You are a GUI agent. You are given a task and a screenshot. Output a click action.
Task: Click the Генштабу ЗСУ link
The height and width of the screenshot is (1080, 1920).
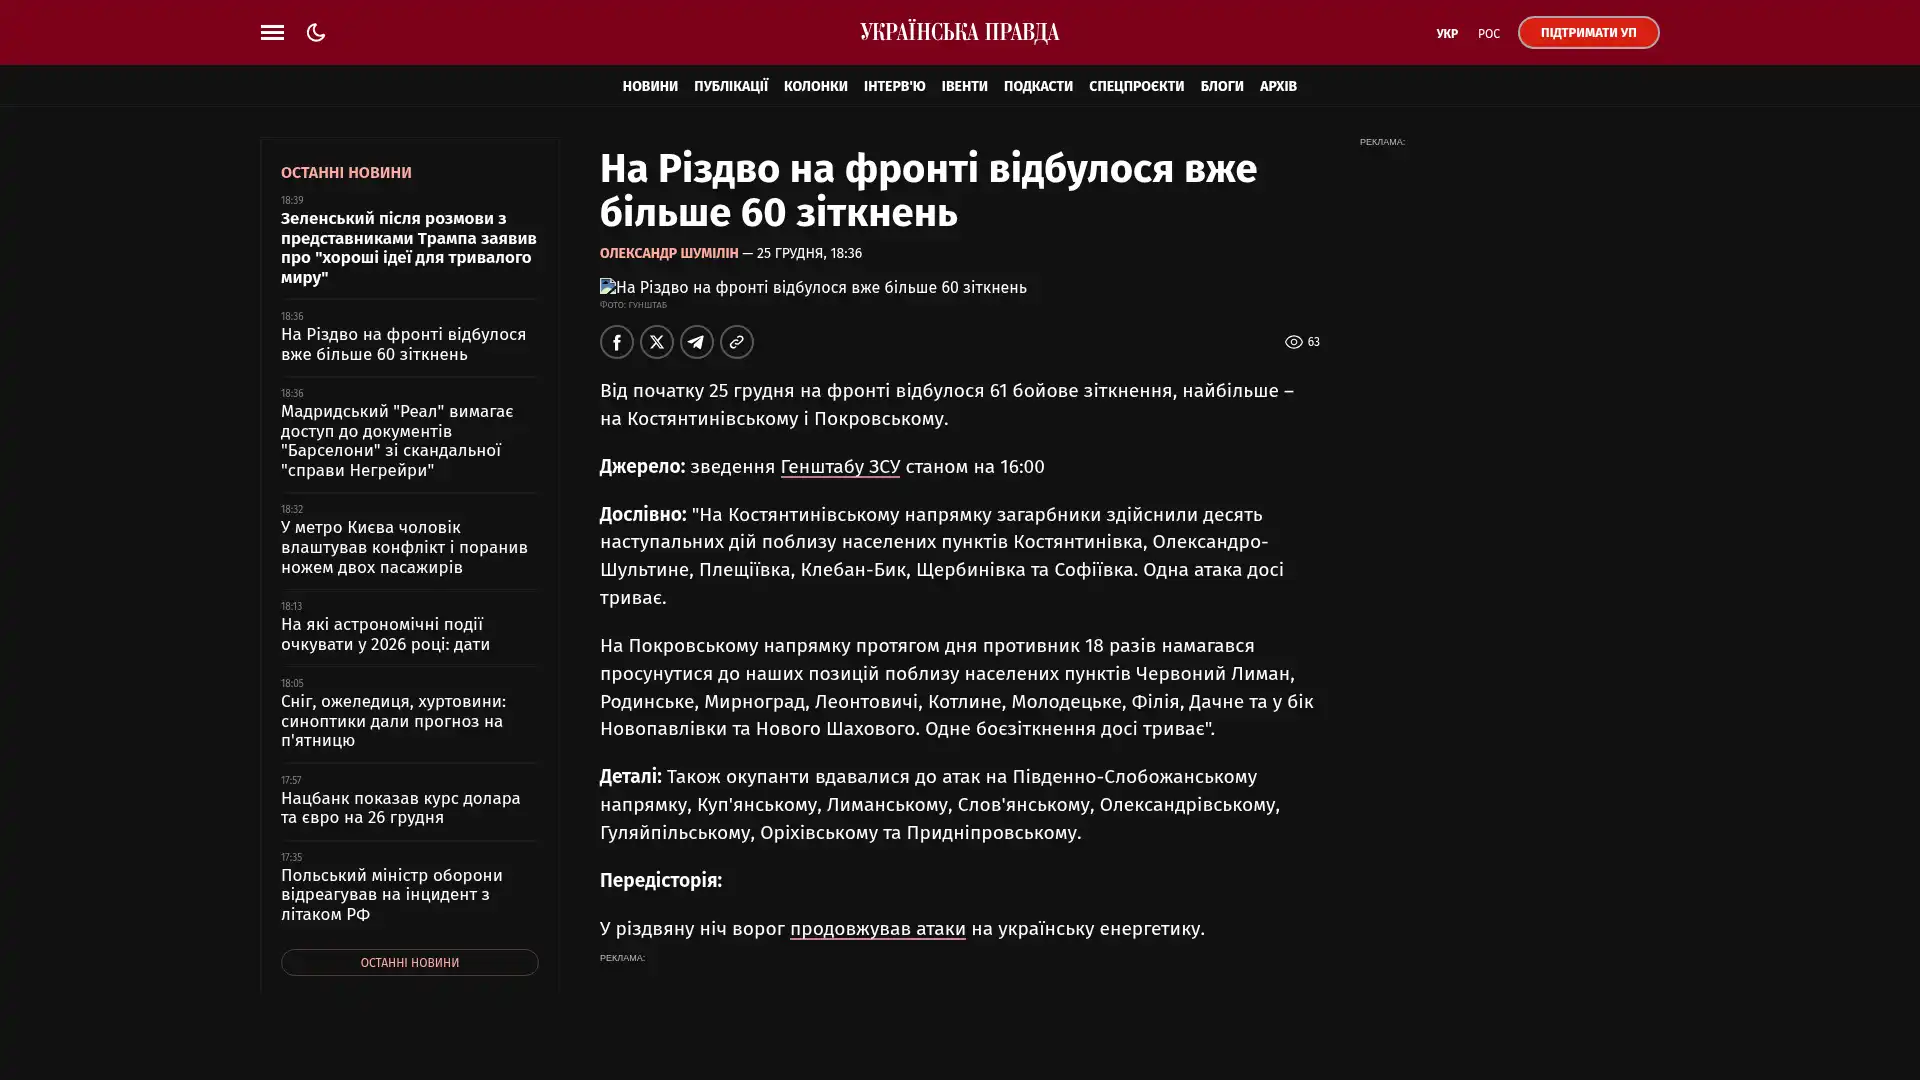839,466
